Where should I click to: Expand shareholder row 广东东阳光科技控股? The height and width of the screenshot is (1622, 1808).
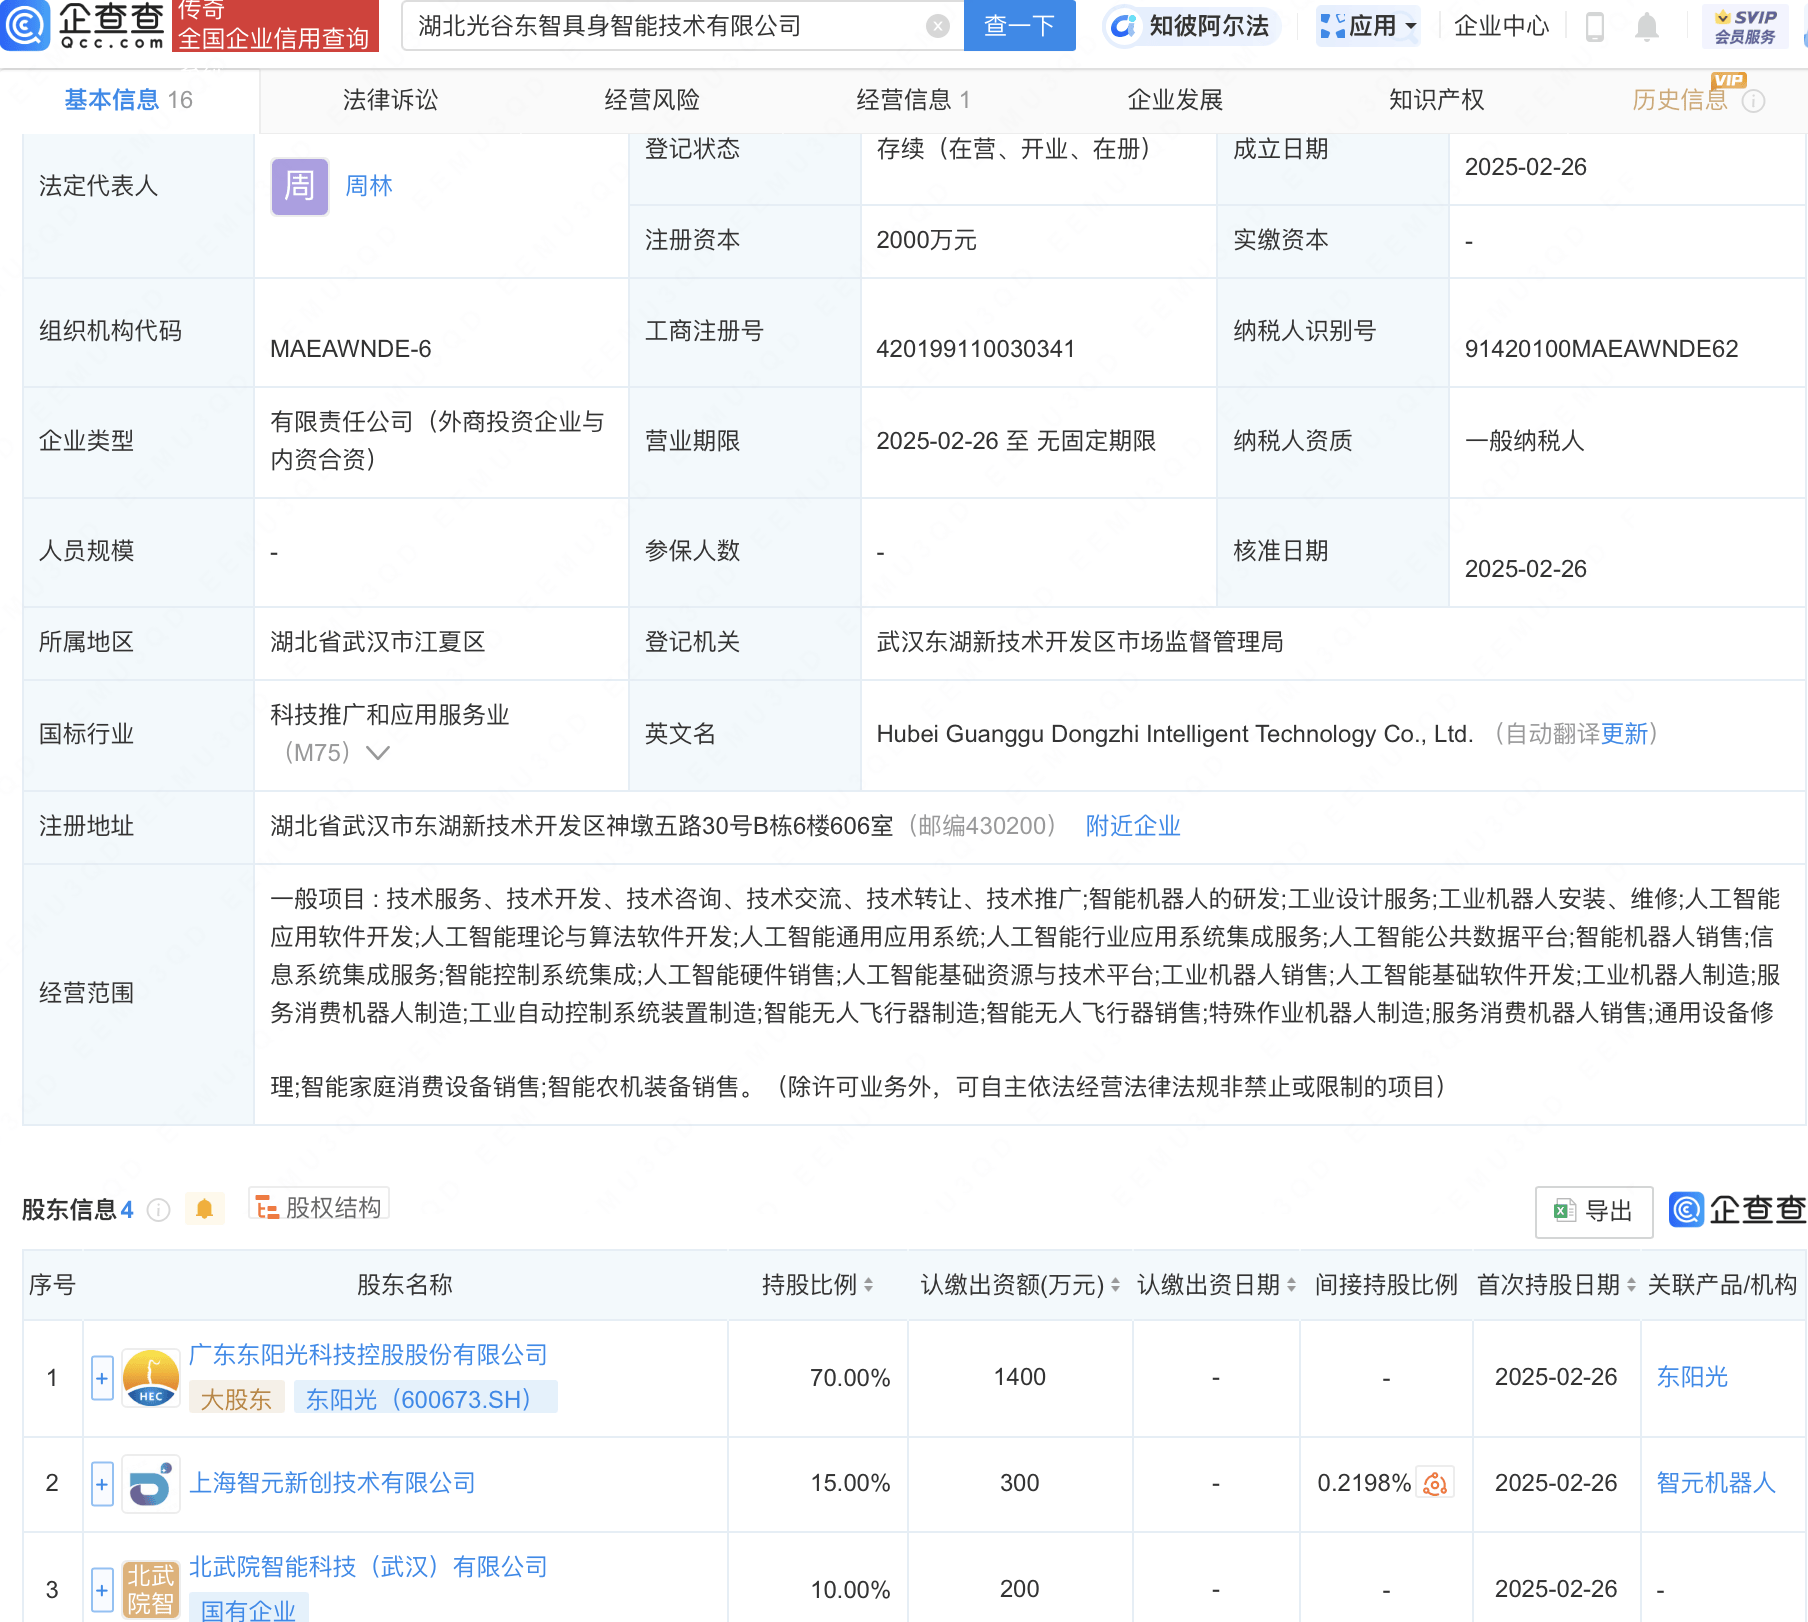(102, 1378)
